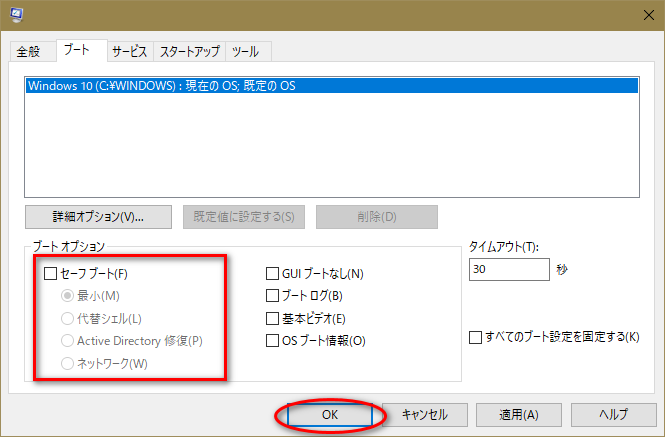
Task: Click the System Configuration title bar icon
Action: click(17, 14)
